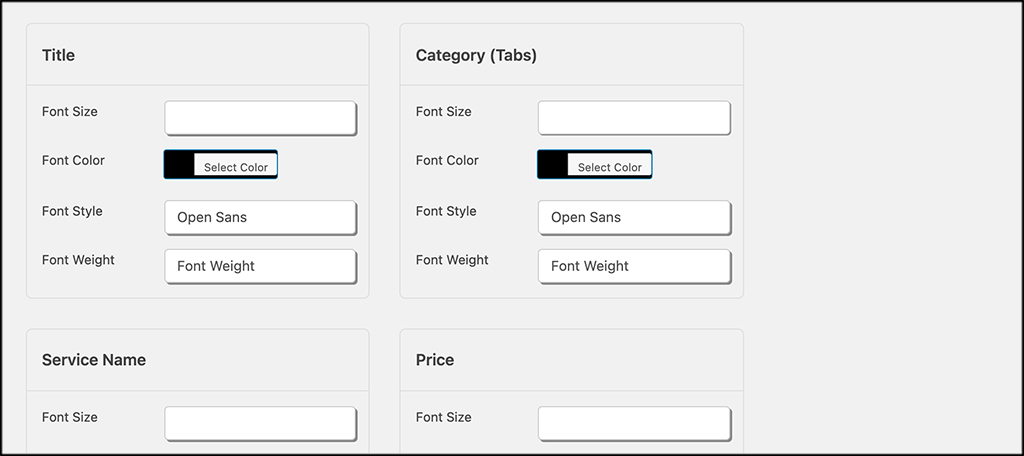Click the Title panel heading
Image resolution: width=1024 pixels, height=456 pixels.
coord(58,55)
